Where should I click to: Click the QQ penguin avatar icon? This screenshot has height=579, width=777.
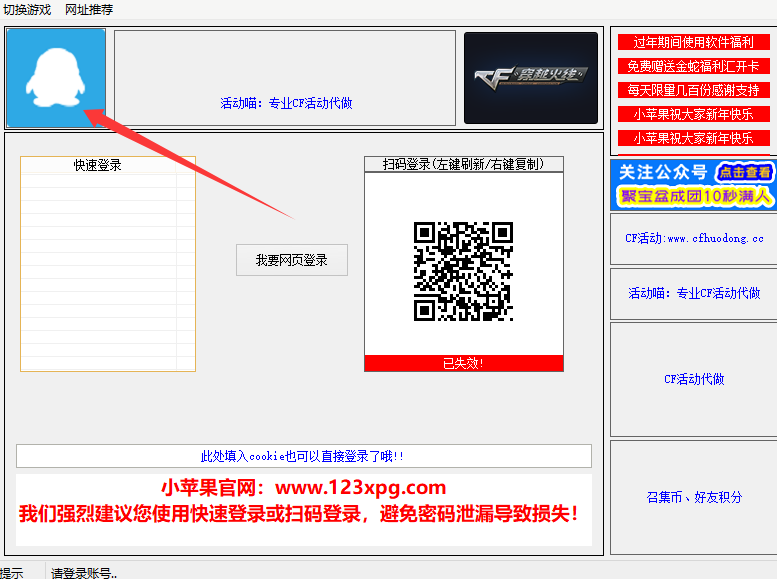56,77
